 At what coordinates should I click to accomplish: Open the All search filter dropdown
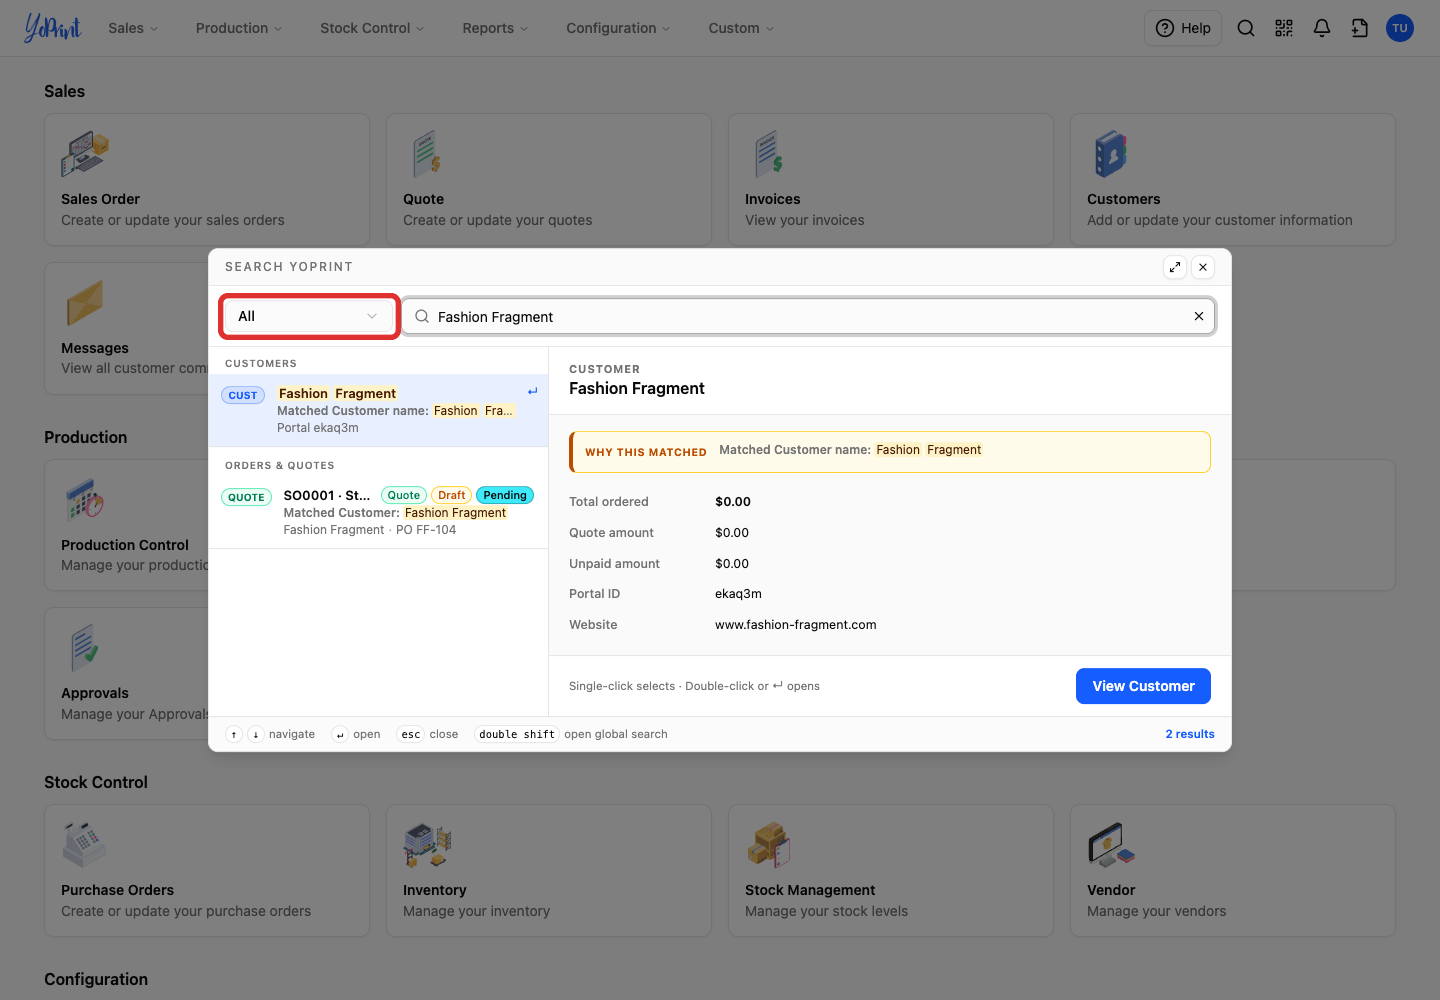click(x=309, y=316)
